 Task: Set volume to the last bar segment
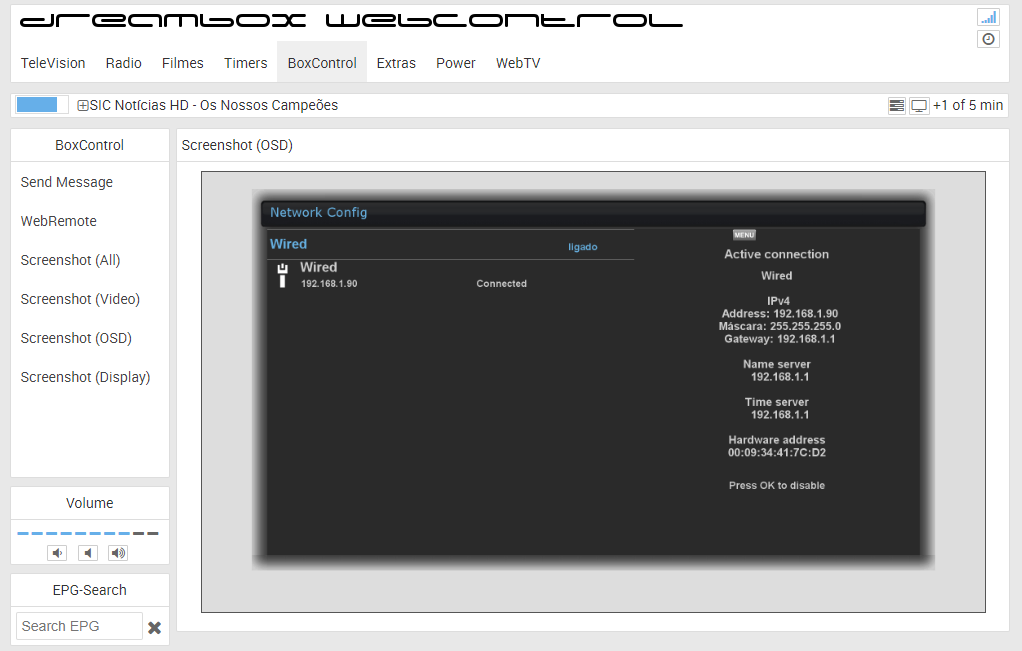153,534
